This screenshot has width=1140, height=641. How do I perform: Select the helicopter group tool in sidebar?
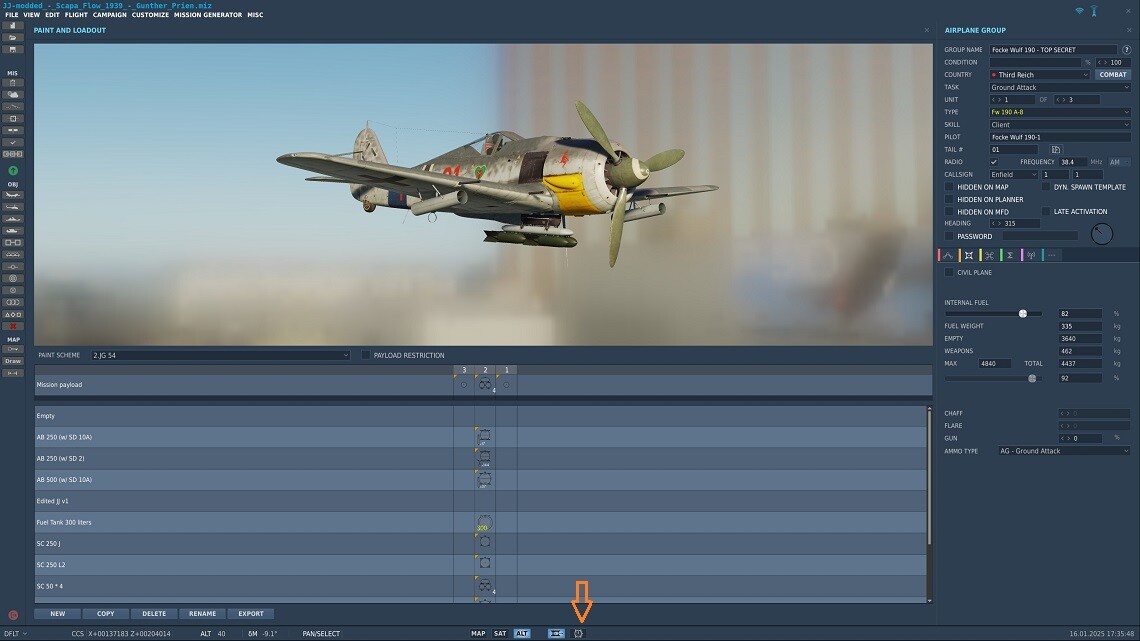coord(13,207)
